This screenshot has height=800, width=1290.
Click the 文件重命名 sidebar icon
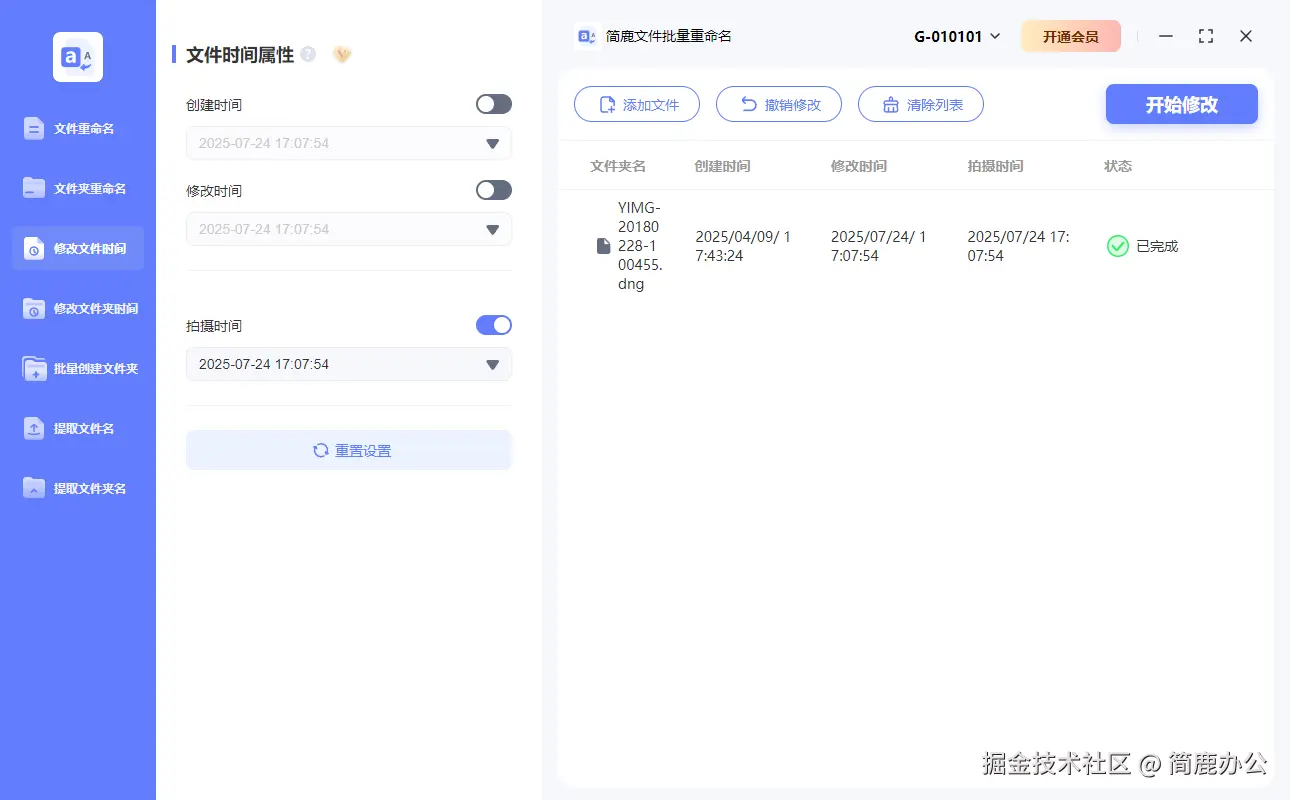coord(34,128)
